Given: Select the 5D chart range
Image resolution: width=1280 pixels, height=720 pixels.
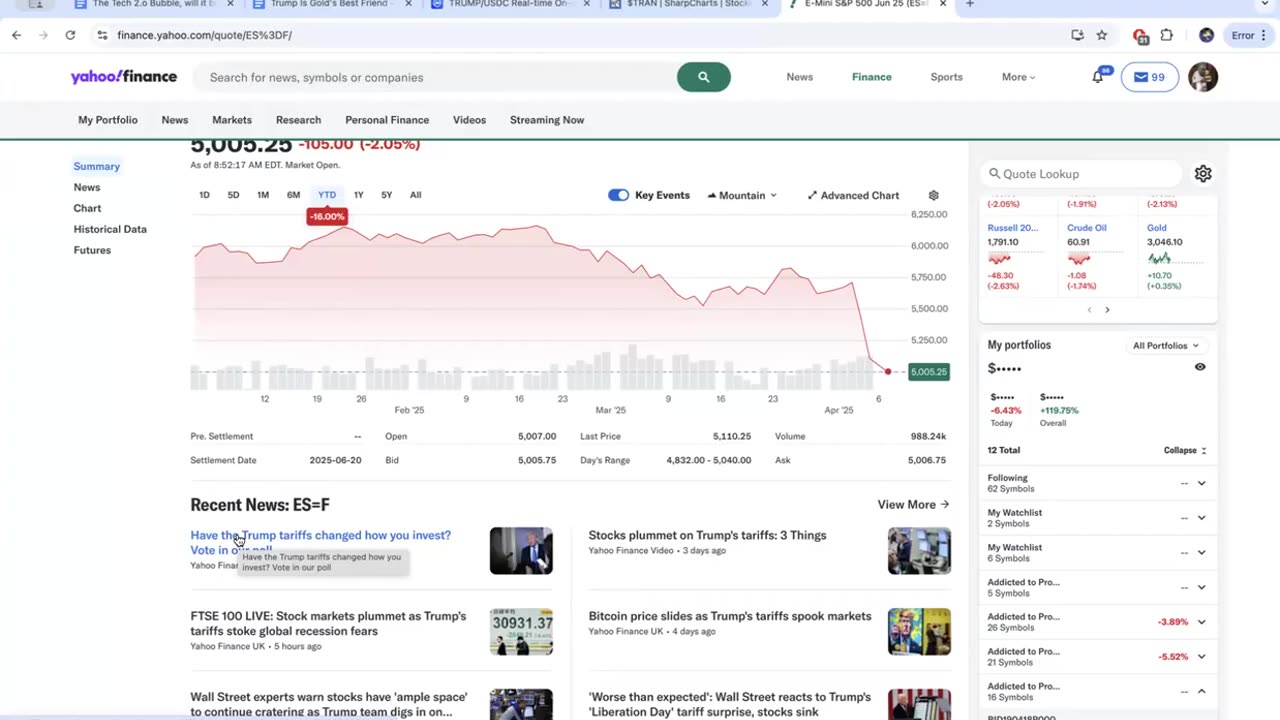Looking at the screenshot, I should [233, 195].
